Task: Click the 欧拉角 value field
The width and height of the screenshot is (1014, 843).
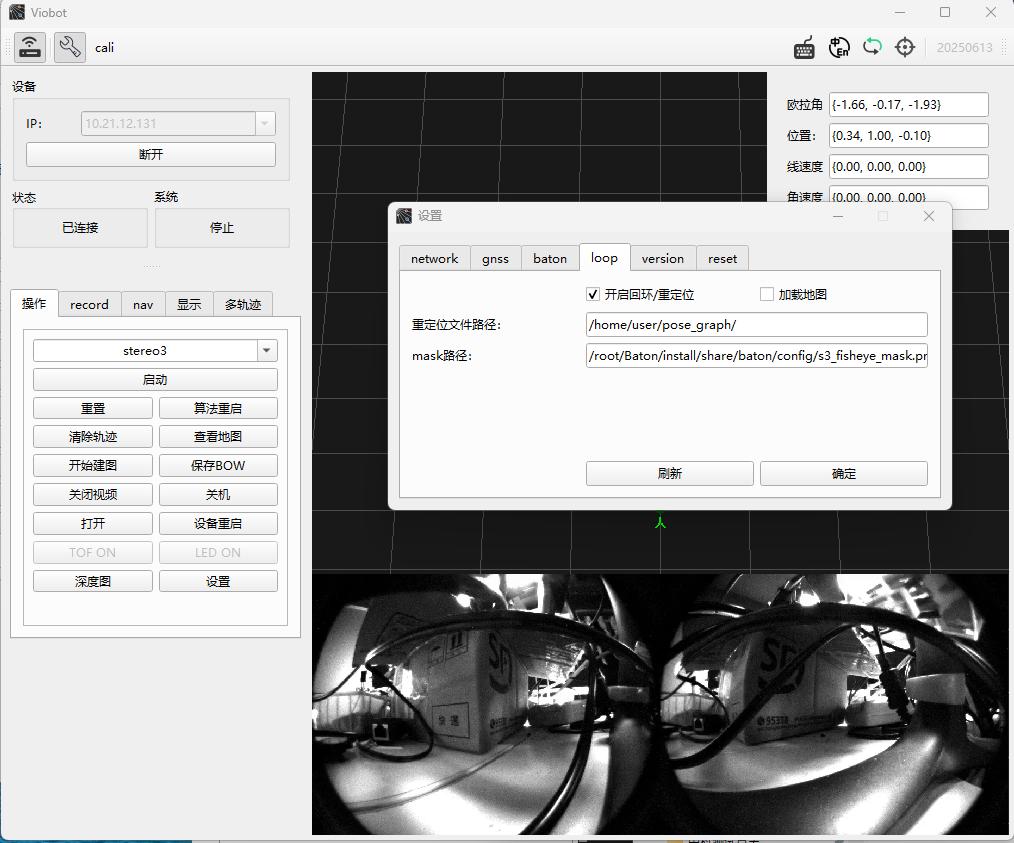Action: click(909, 105)
